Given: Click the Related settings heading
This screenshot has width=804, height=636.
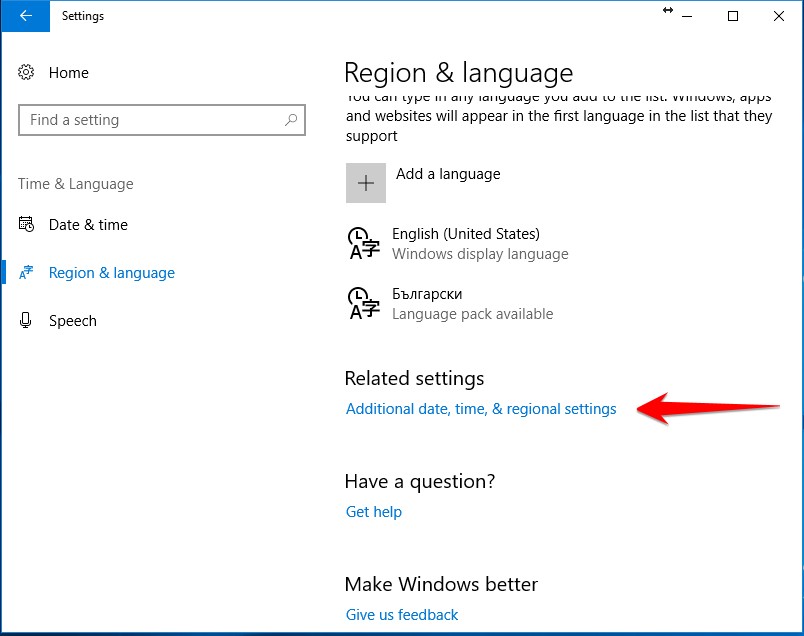Looking at the screenshot, I should tap(414, 379).
